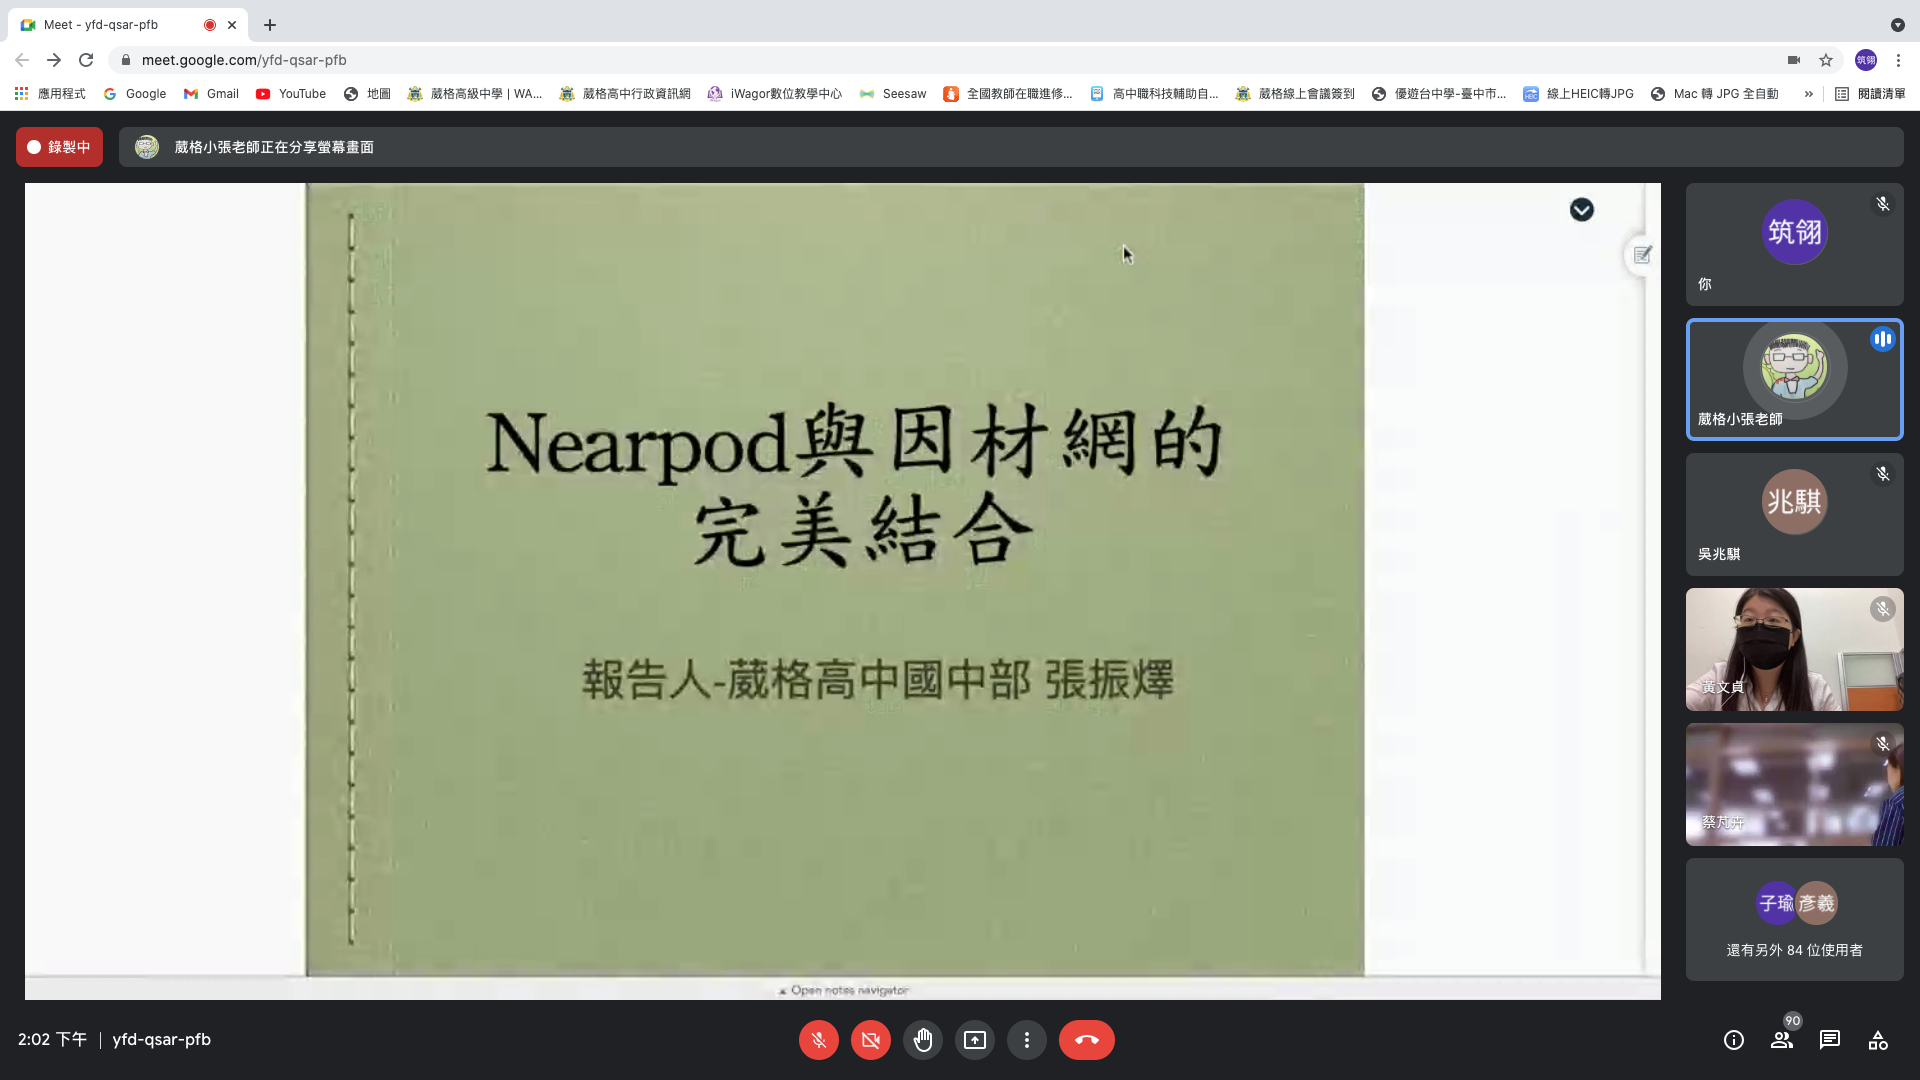Click the notes edit icon beside slide
The width and height of the screenshot is (1920, 1080).
point(1642,255)
